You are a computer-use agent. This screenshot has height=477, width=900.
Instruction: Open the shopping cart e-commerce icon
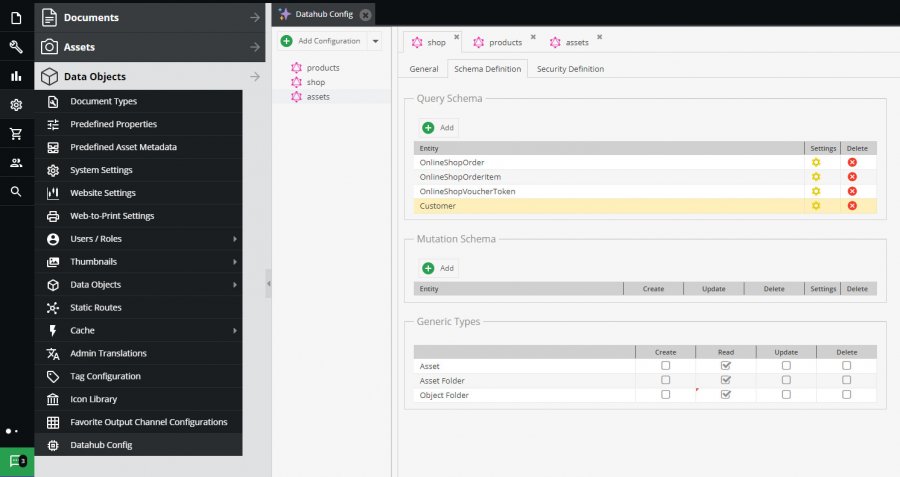coord(16,134)
